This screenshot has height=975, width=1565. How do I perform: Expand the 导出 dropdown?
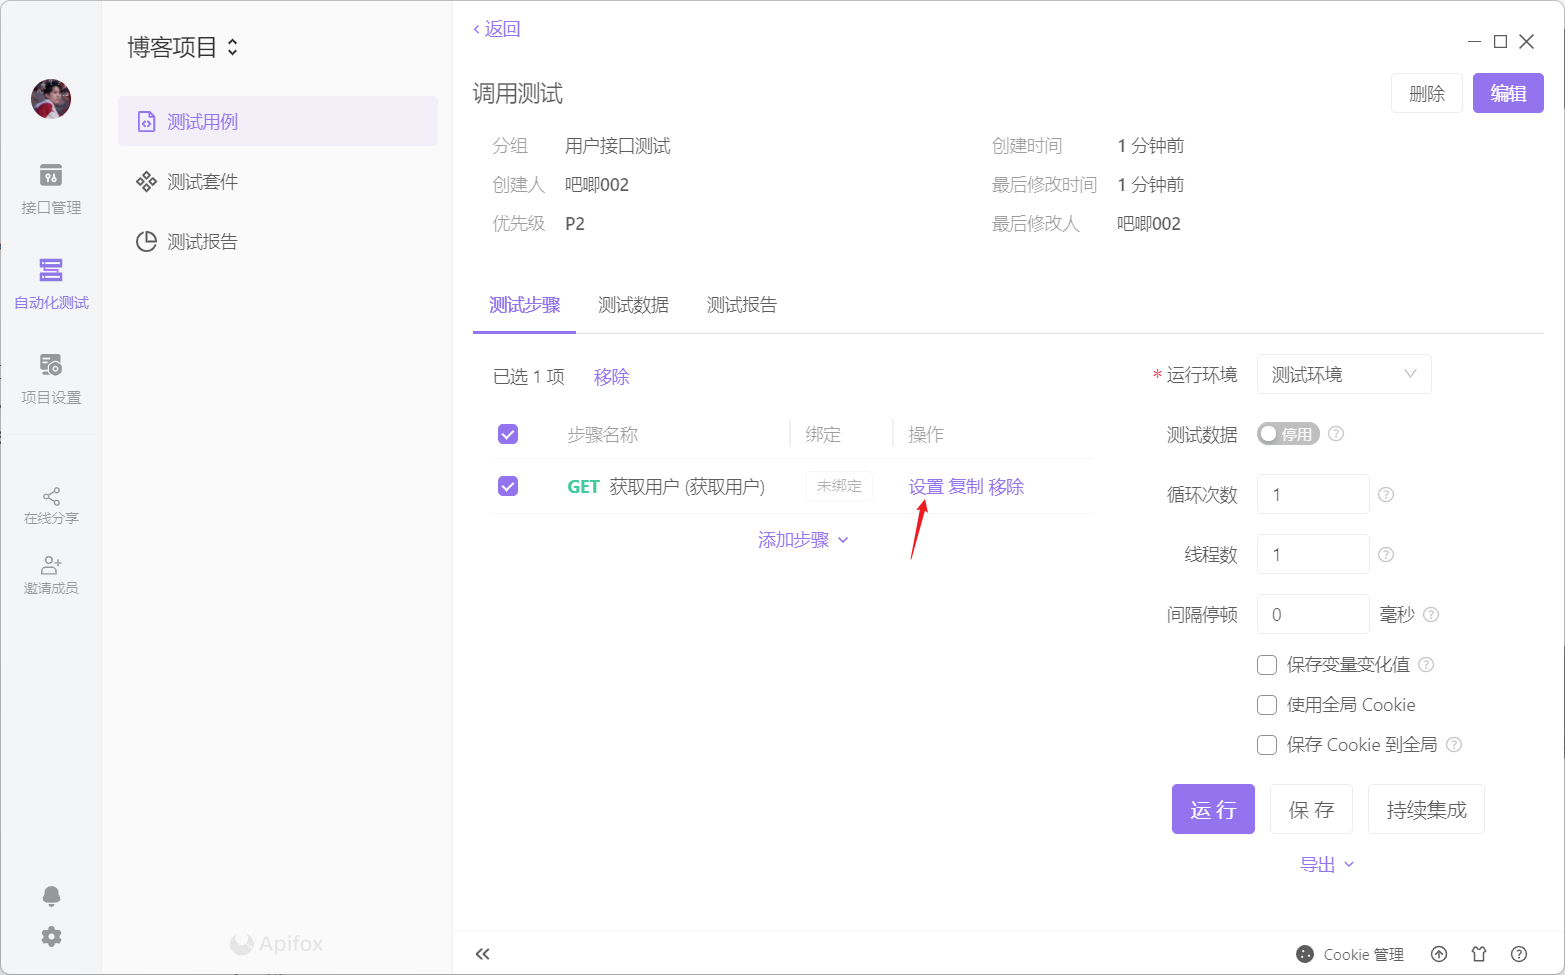(1326, 865)
